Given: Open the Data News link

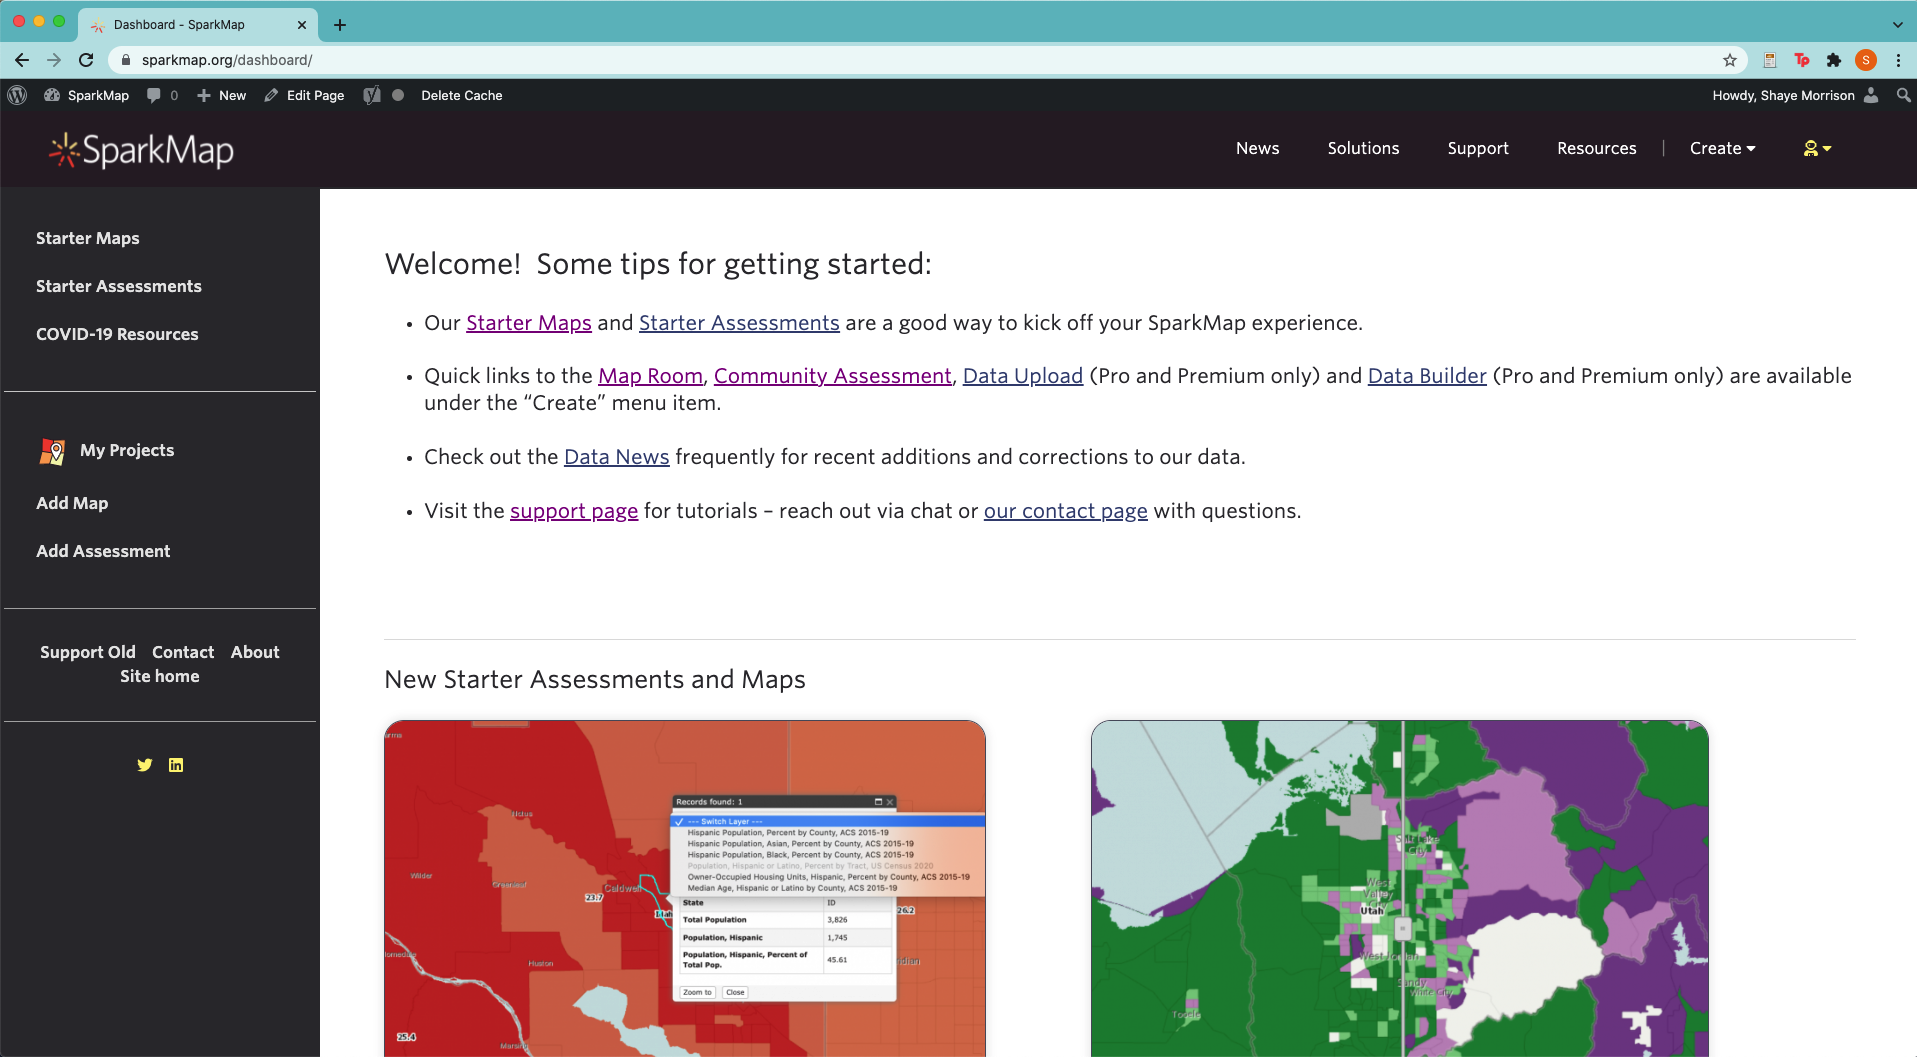Looking at the screenshot, I should click(616, 457).
